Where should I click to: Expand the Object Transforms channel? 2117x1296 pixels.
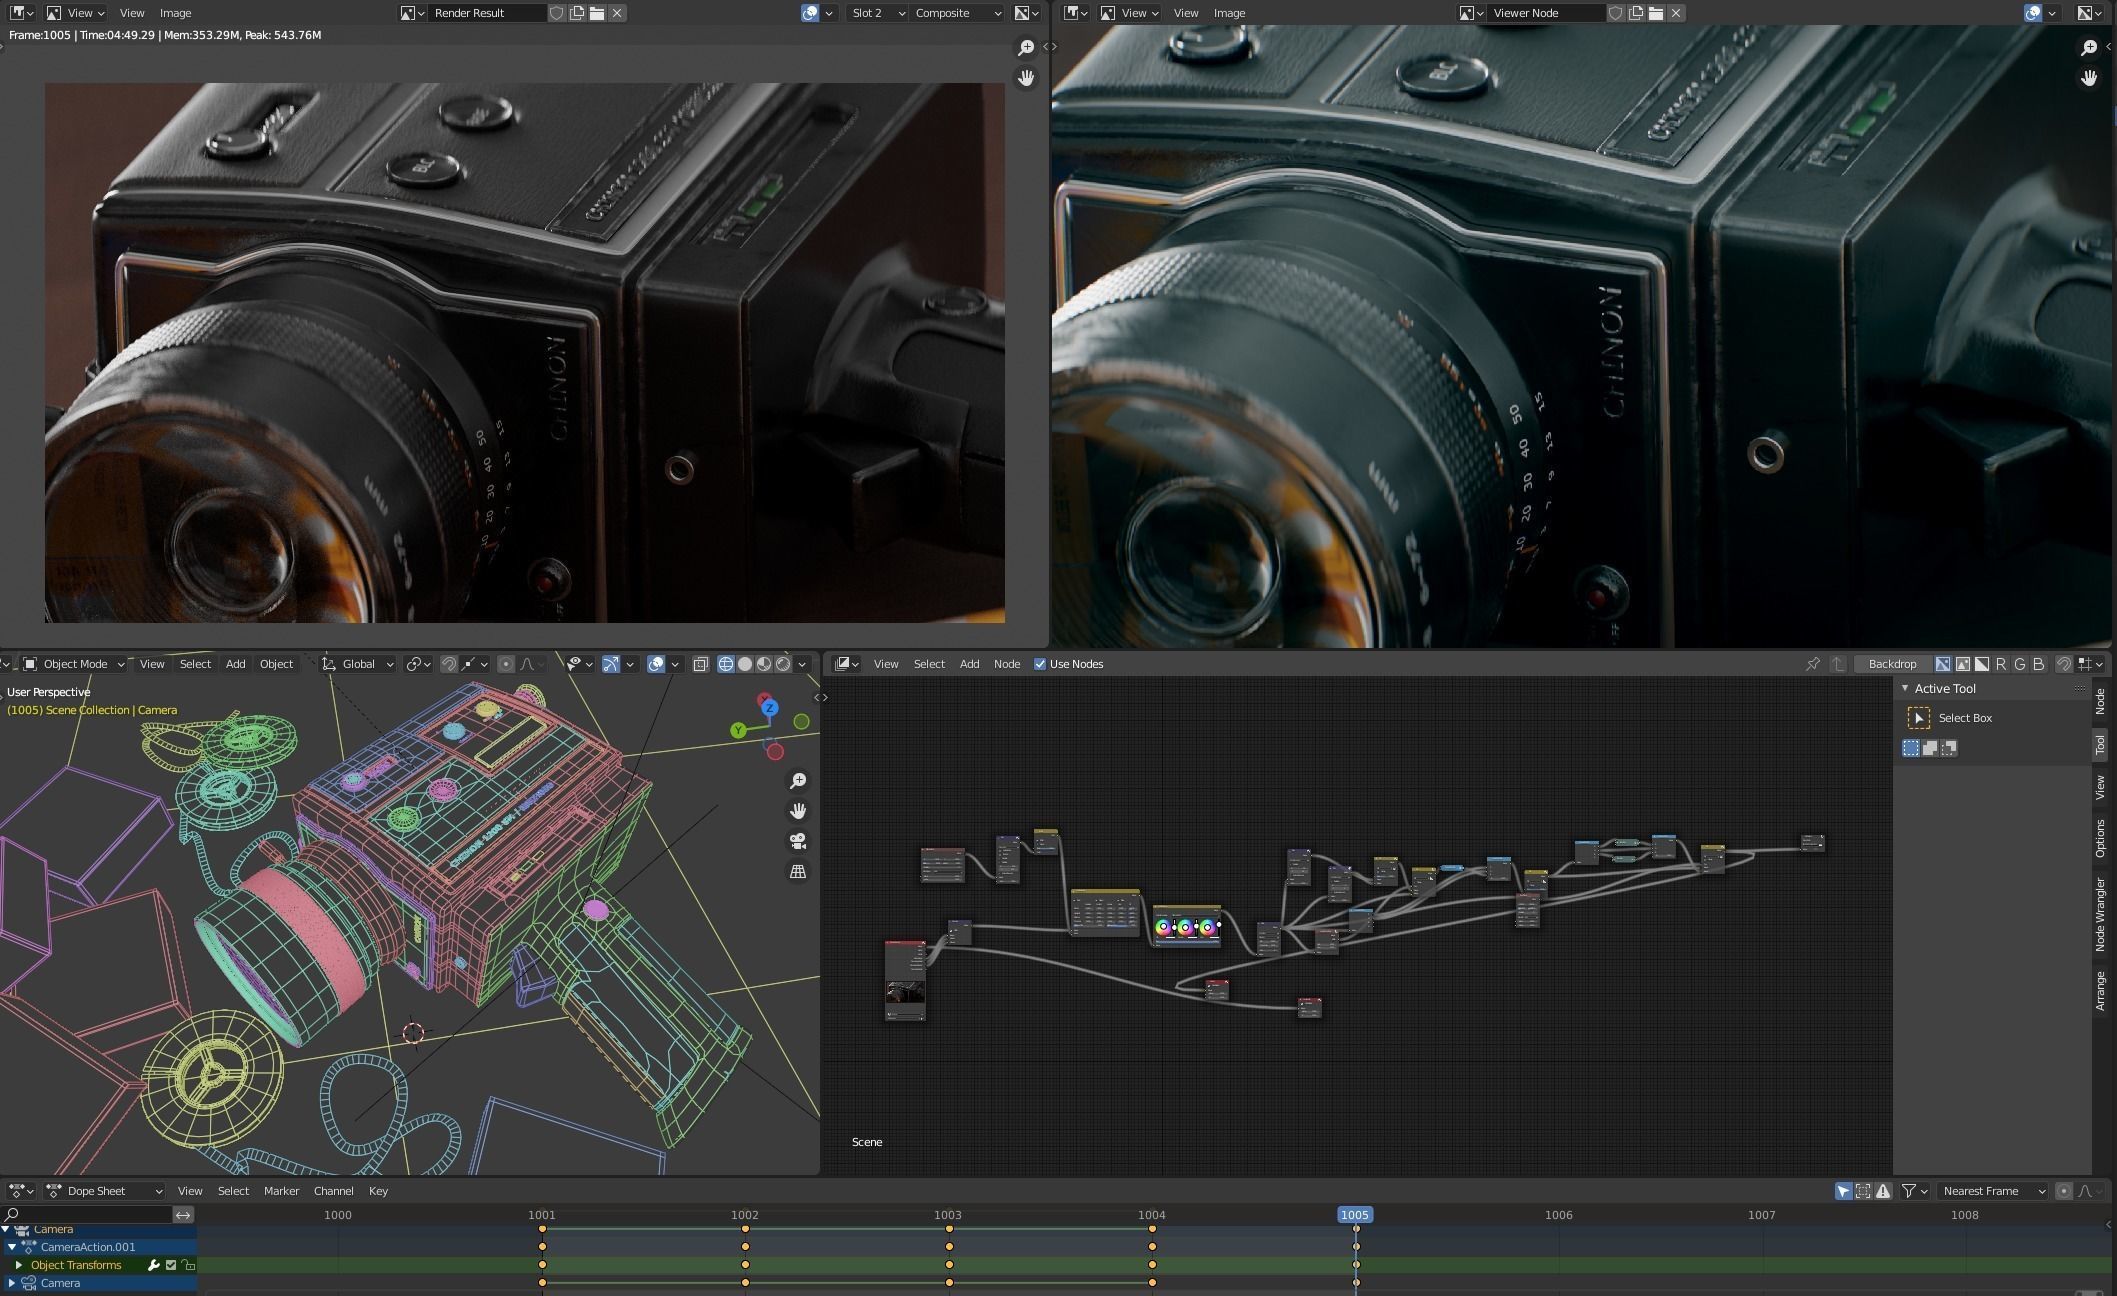19,1265
